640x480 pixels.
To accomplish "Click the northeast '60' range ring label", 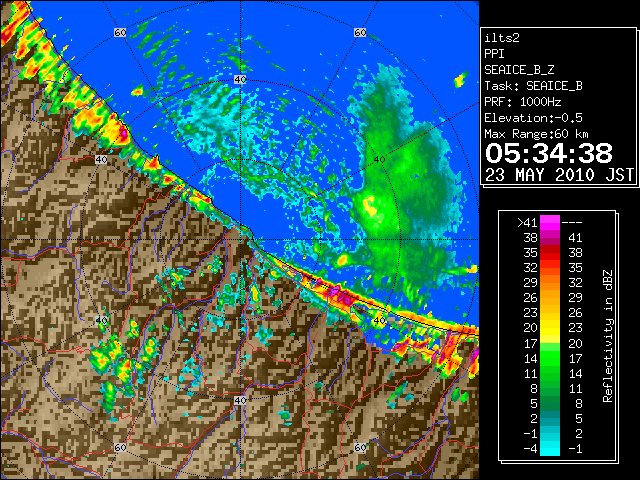I will coord(360,32).
